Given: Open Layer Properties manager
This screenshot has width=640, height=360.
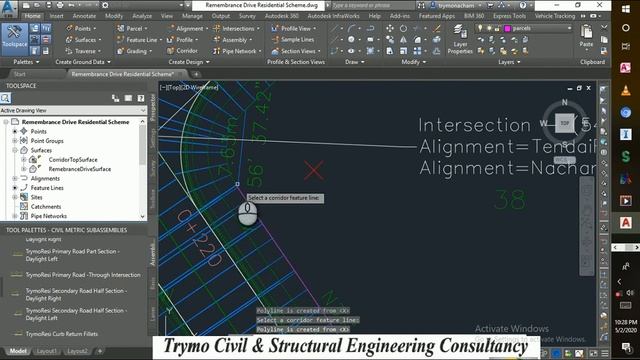Looking at the screenshot, I should click(x=460, y=39).
